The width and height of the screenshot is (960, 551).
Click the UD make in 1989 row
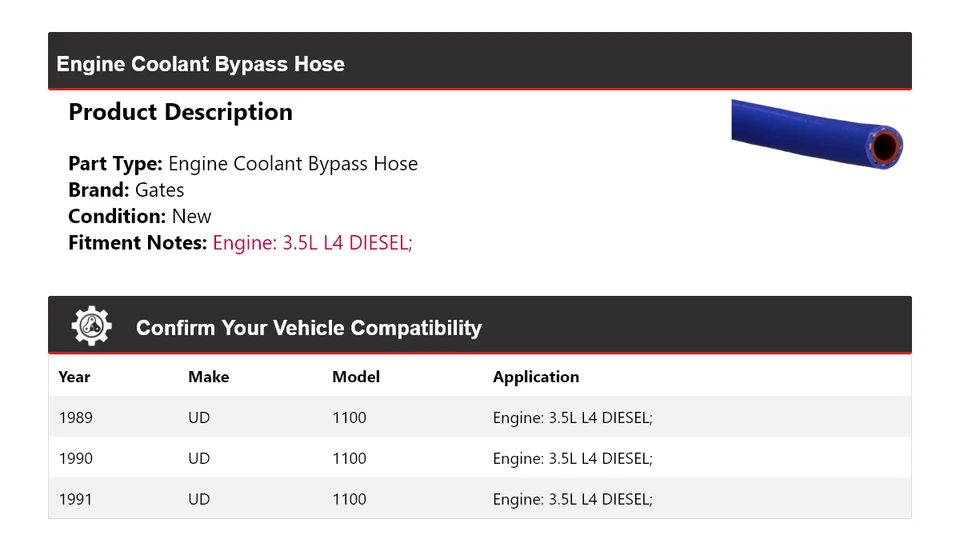tap(199, 417)
